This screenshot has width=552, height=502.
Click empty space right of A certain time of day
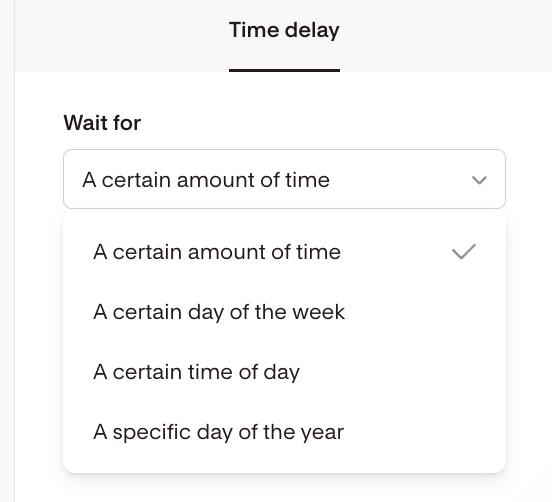pyautogui.click(x=401, y=372)
